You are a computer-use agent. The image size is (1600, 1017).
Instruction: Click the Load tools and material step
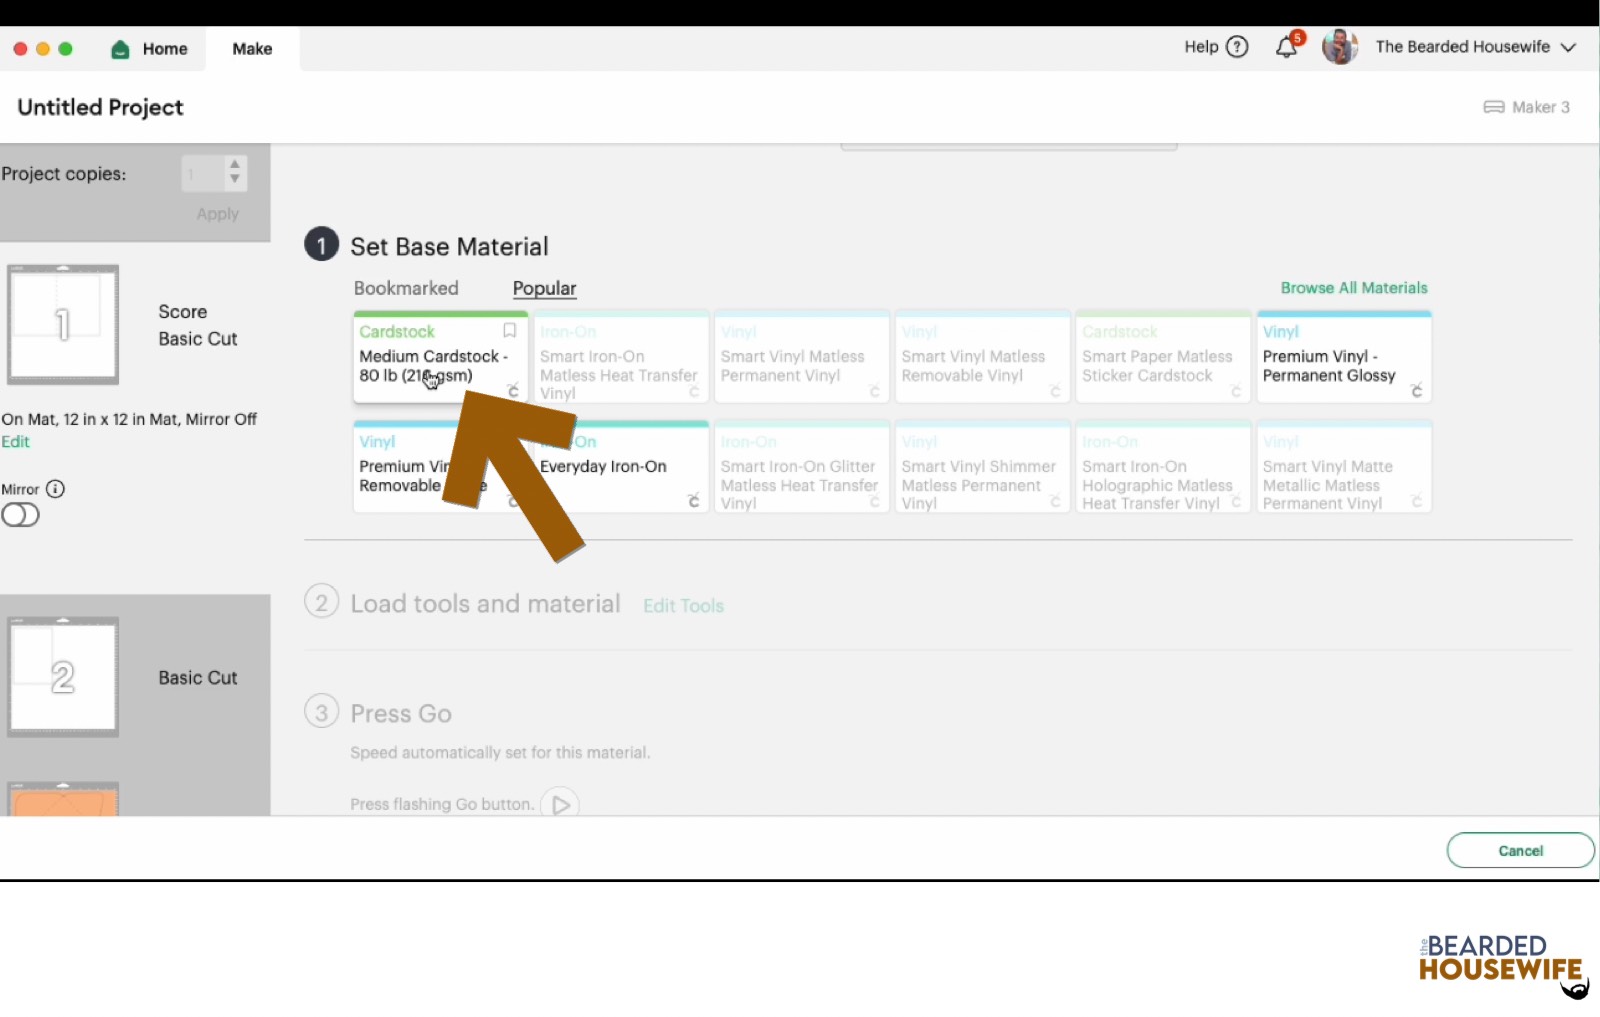[485, 604]
